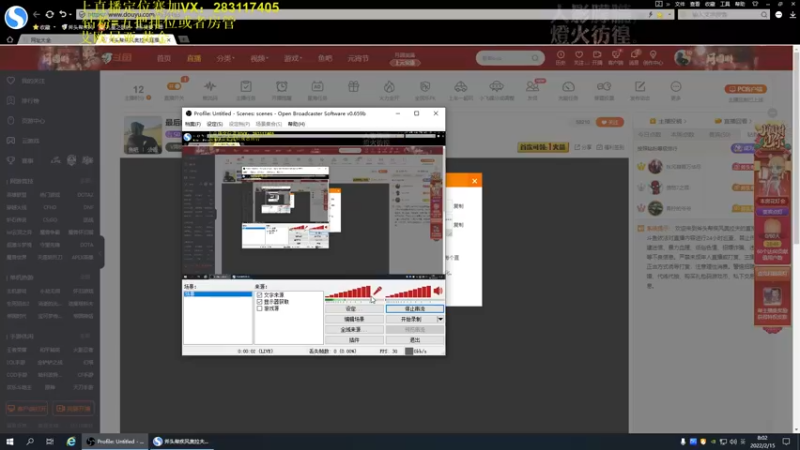The width and height of the screenshot is (800, 450).
Task: Click the orange PC客户端 button
Action: click(745, 89)
